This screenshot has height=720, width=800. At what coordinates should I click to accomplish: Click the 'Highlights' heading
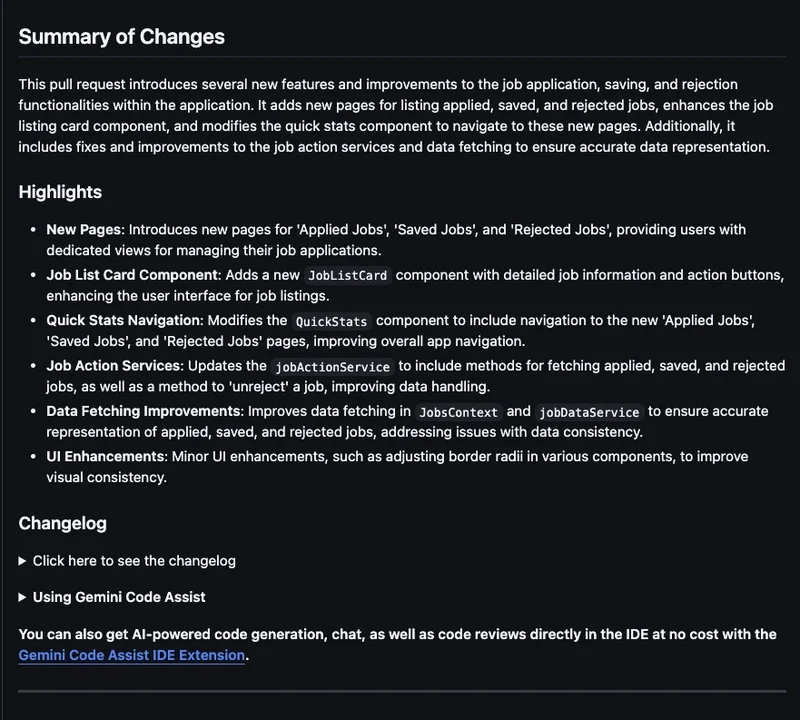(60, 192)
